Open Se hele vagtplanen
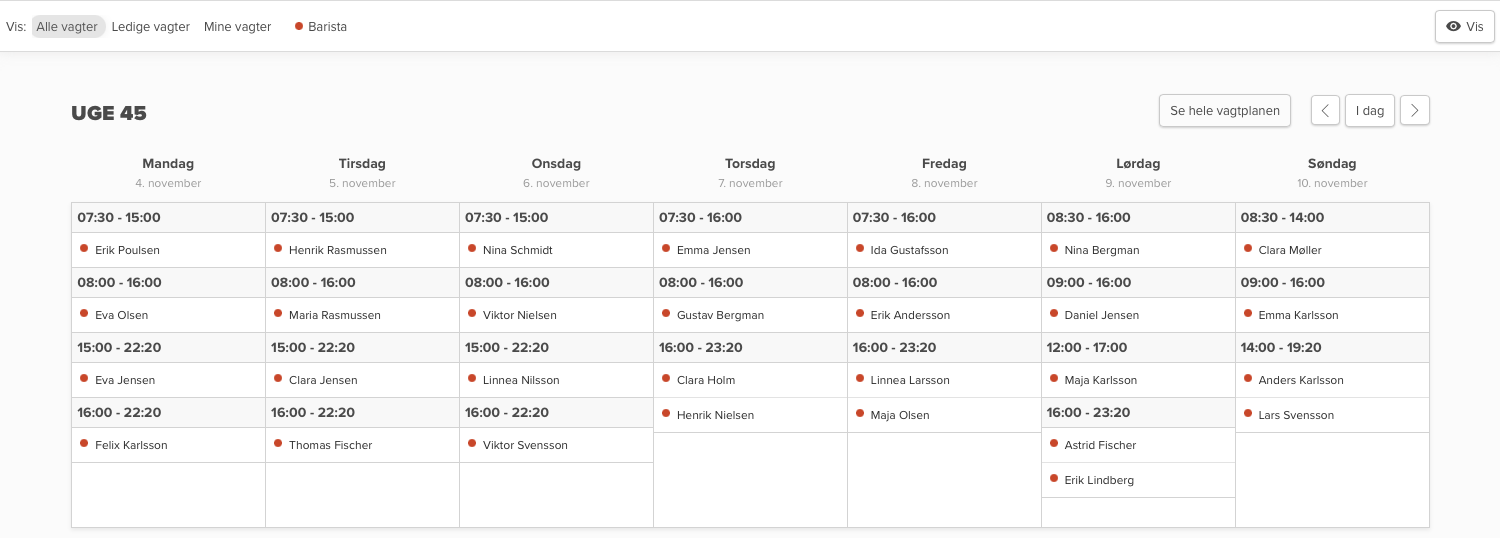 point(1224,111)
